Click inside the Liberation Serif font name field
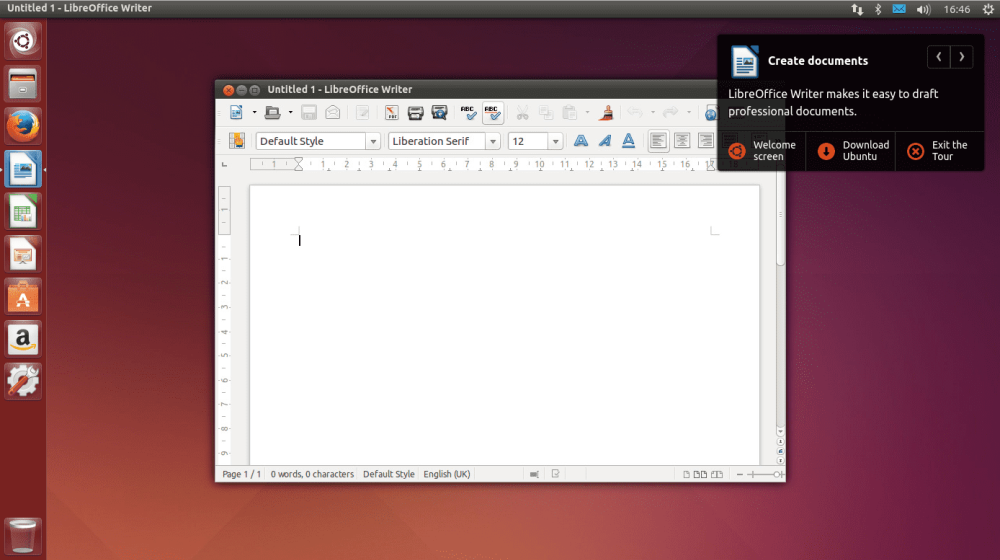 [437, 141]
